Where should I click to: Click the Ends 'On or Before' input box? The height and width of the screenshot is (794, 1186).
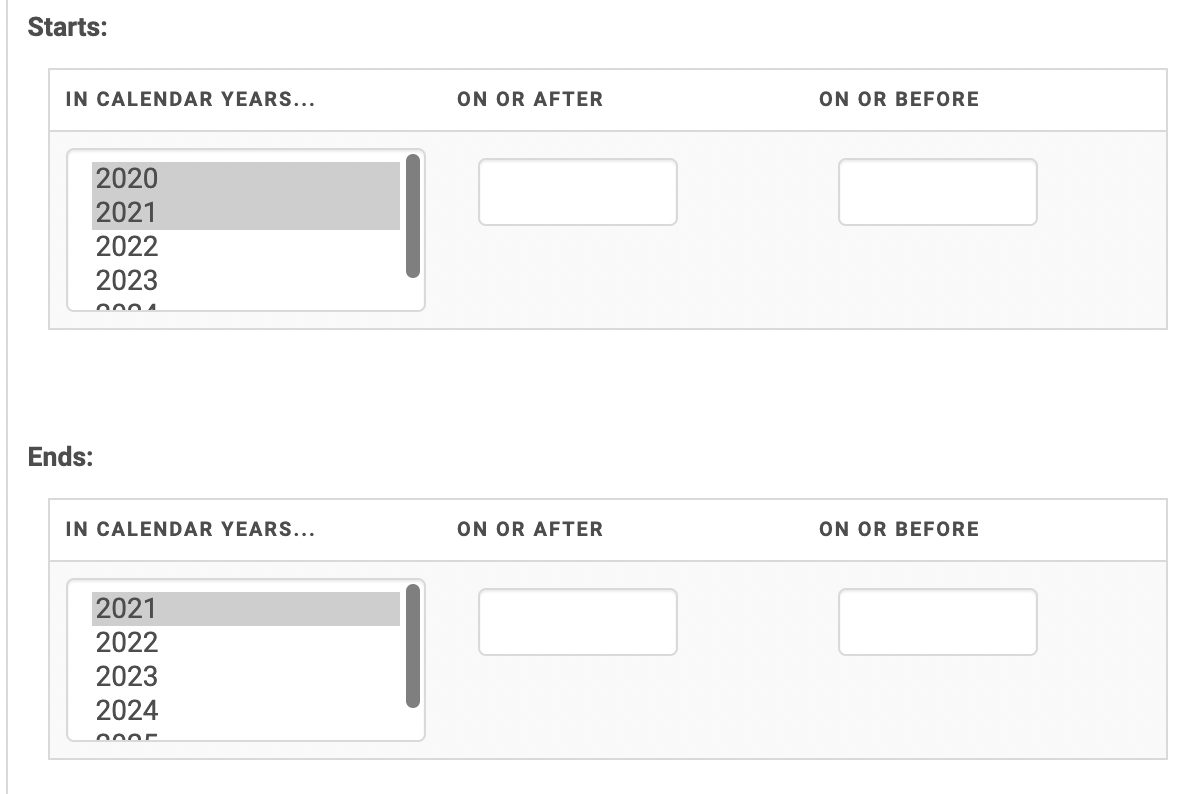click(937, 622)
